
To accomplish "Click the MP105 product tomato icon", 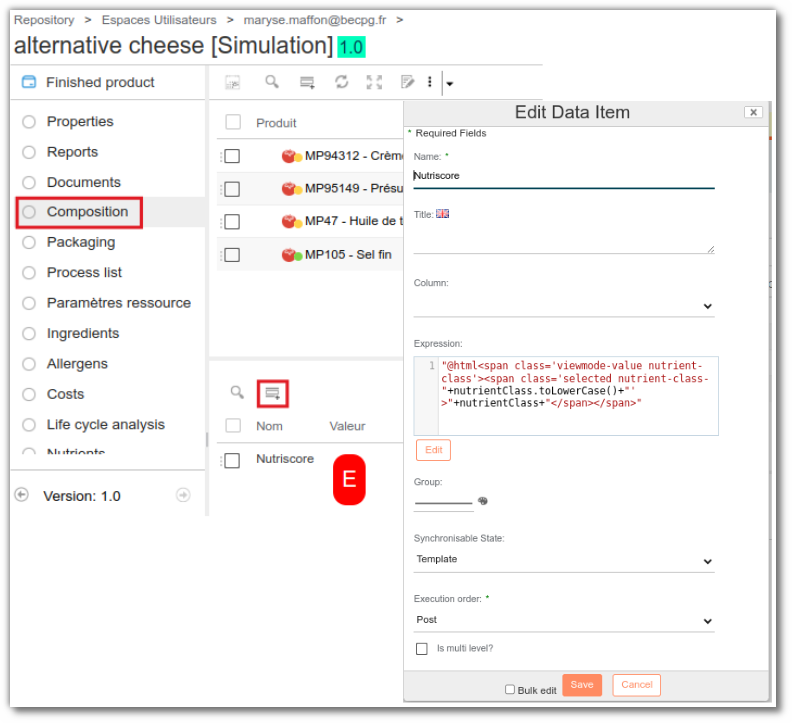I will pyautogui.click(x=291, y=255).
